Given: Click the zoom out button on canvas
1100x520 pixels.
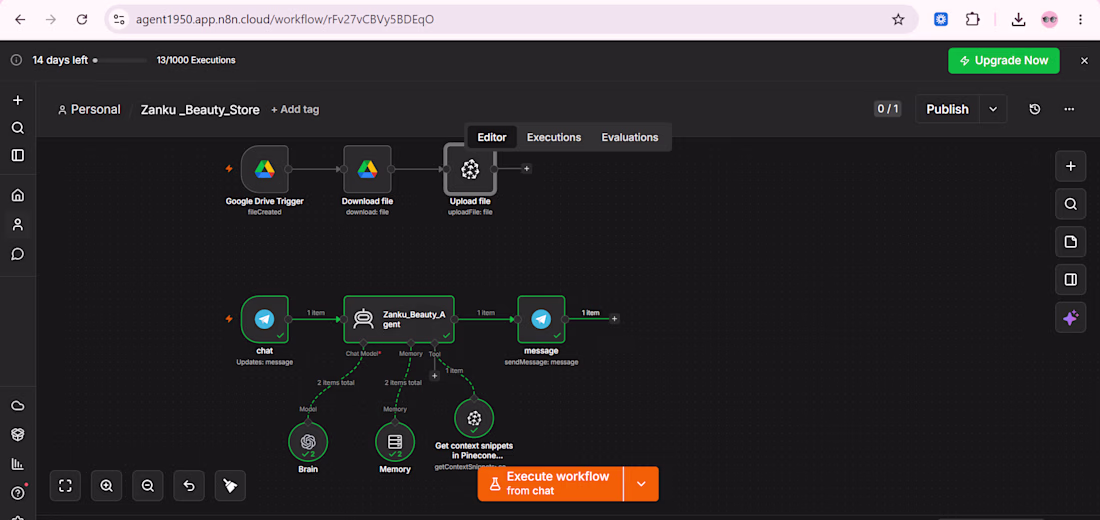Looking at the screenshot, I should click(148, 486).
